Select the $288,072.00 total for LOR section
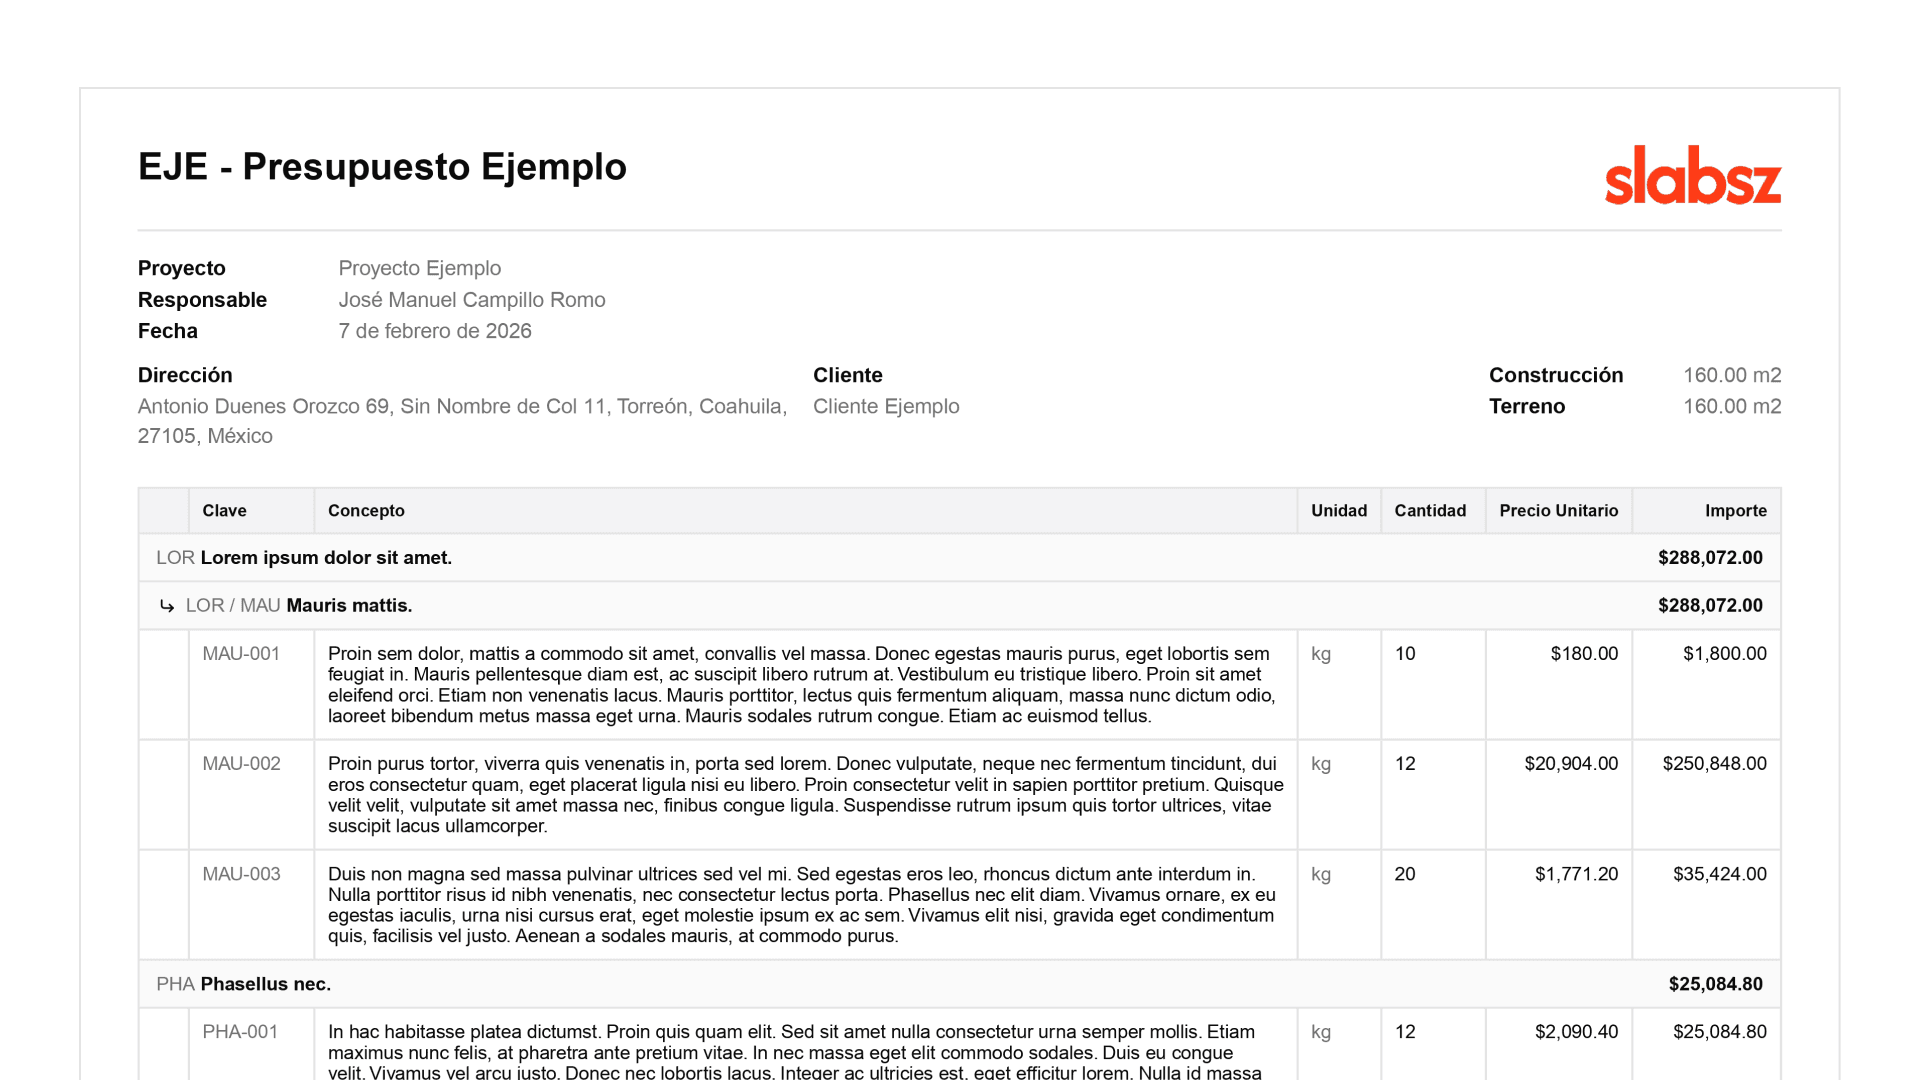Image resolution: width=1920 pixels, height=1080 pixels. point(1709,557)
